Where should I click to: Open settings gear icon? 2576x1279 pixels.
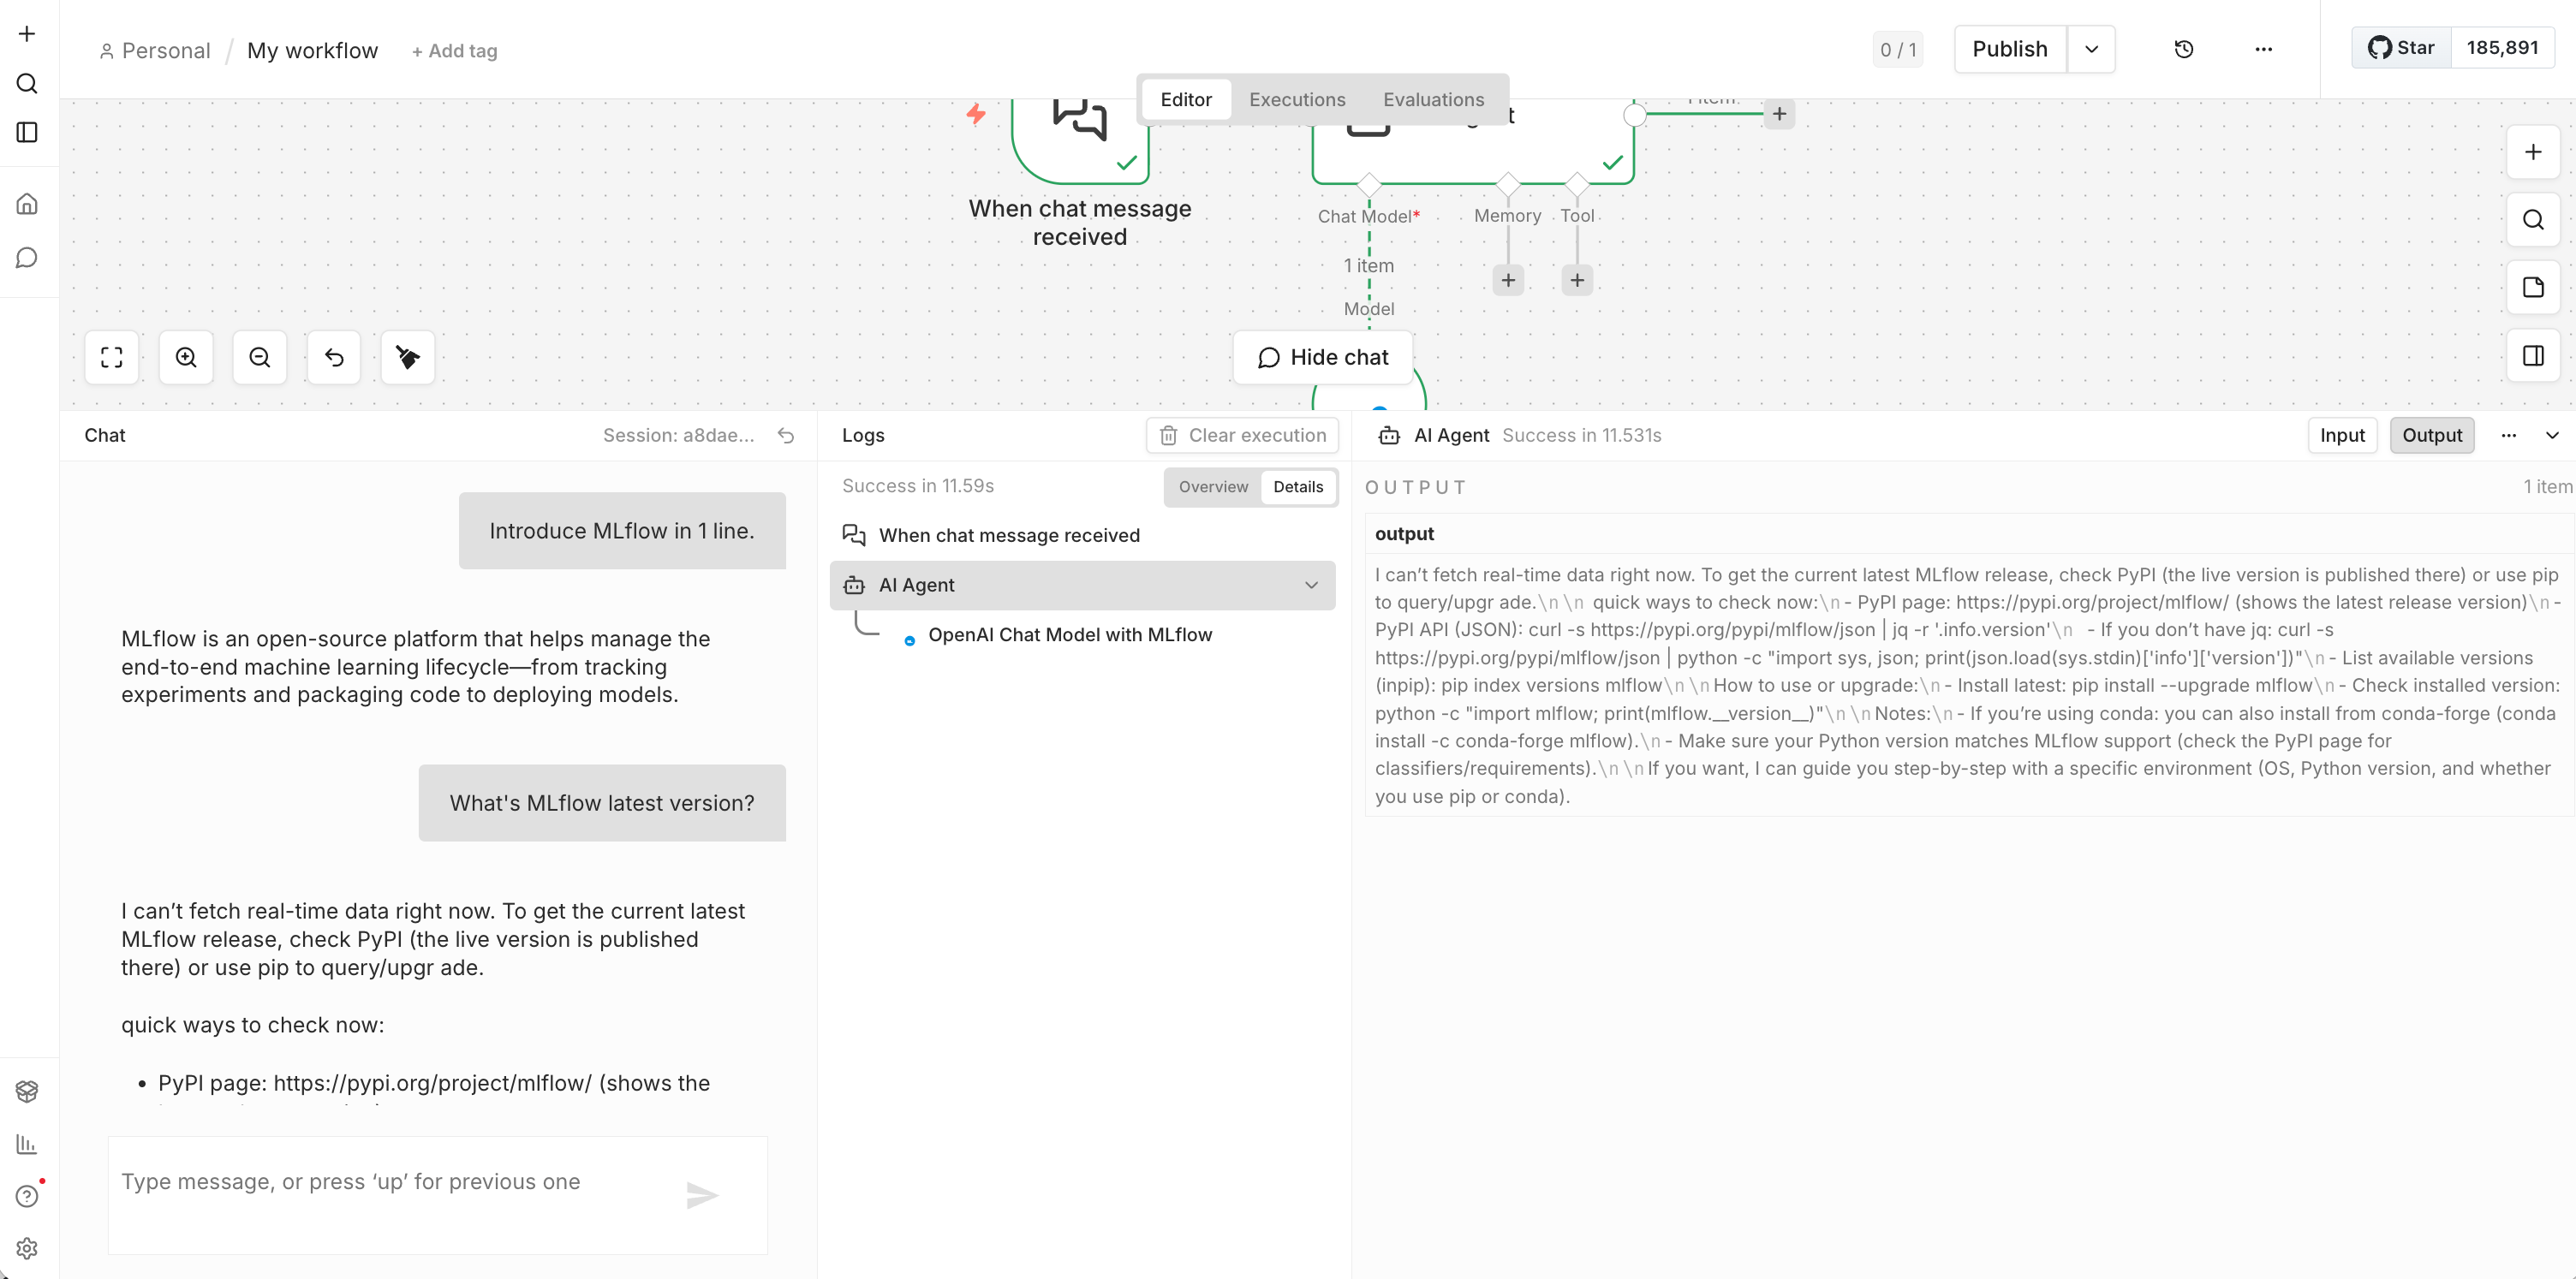point(27,1248)
